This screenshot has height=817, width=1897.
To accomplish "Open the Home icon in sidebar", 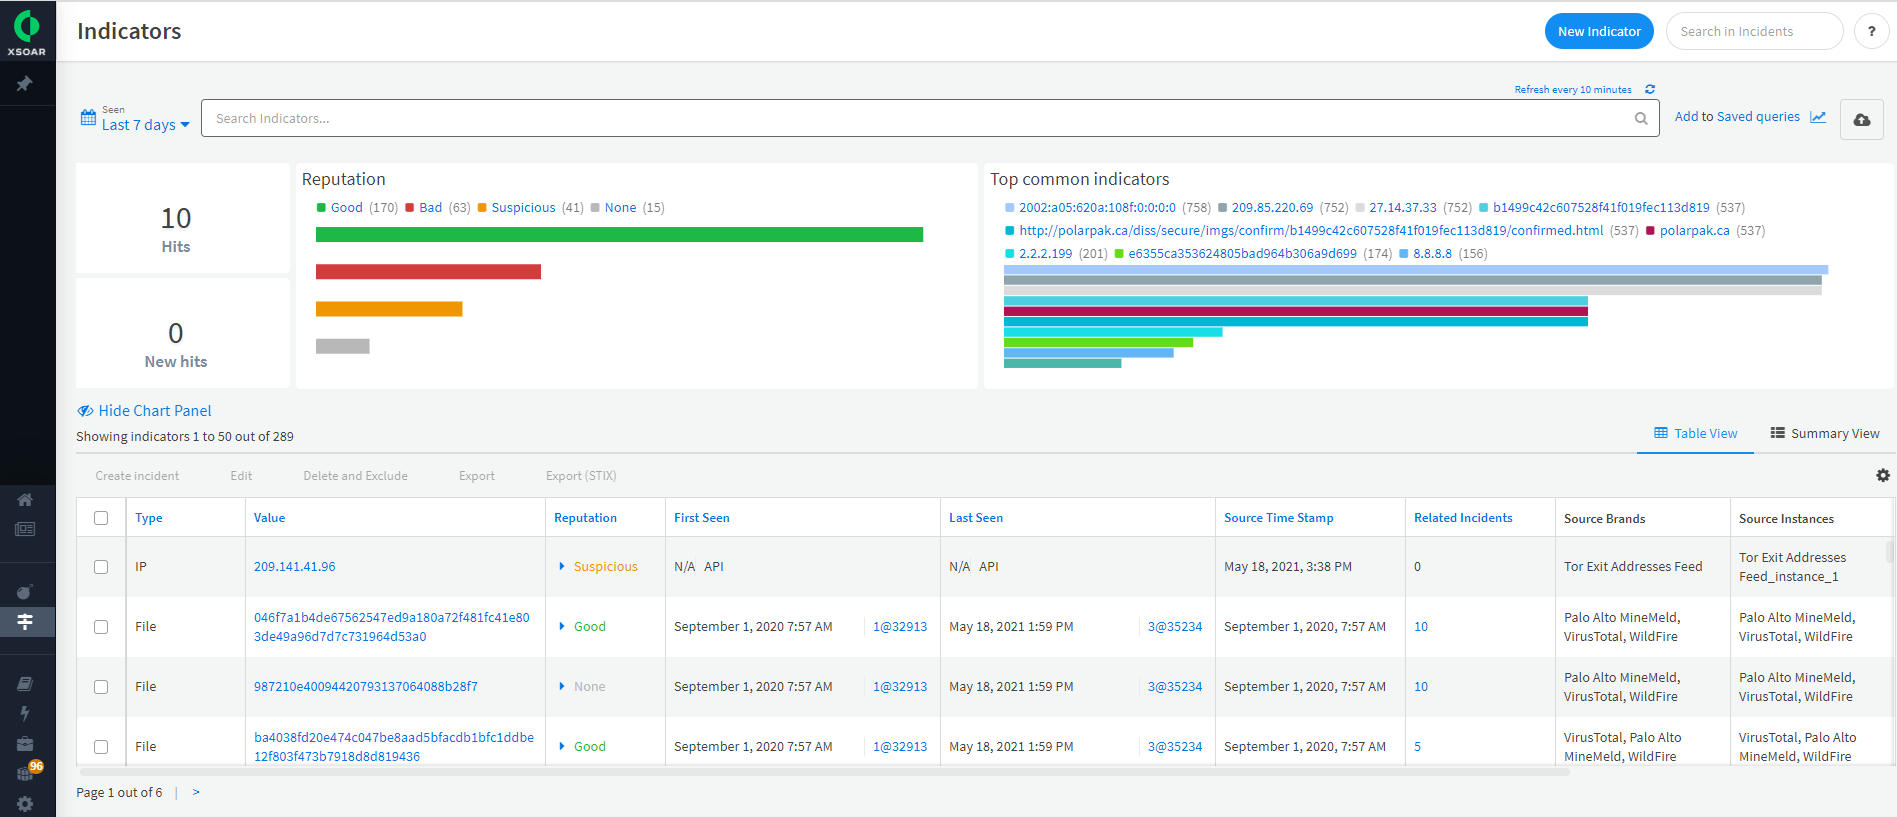I will pyautogui.click(x=25, y=499).
